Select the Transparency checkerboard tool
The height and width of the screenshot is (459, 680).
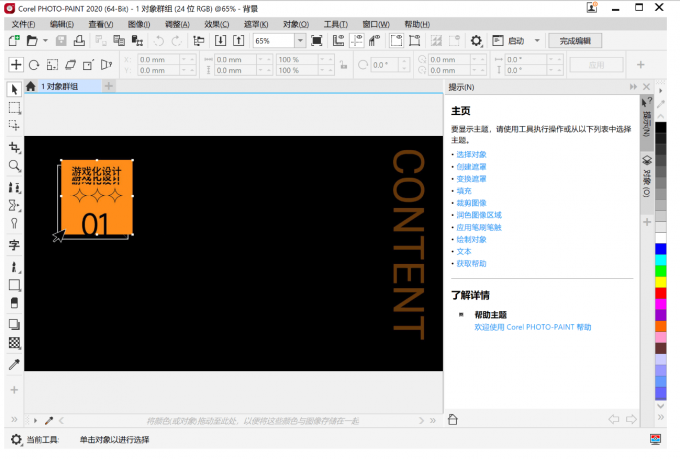click(14, 343)
